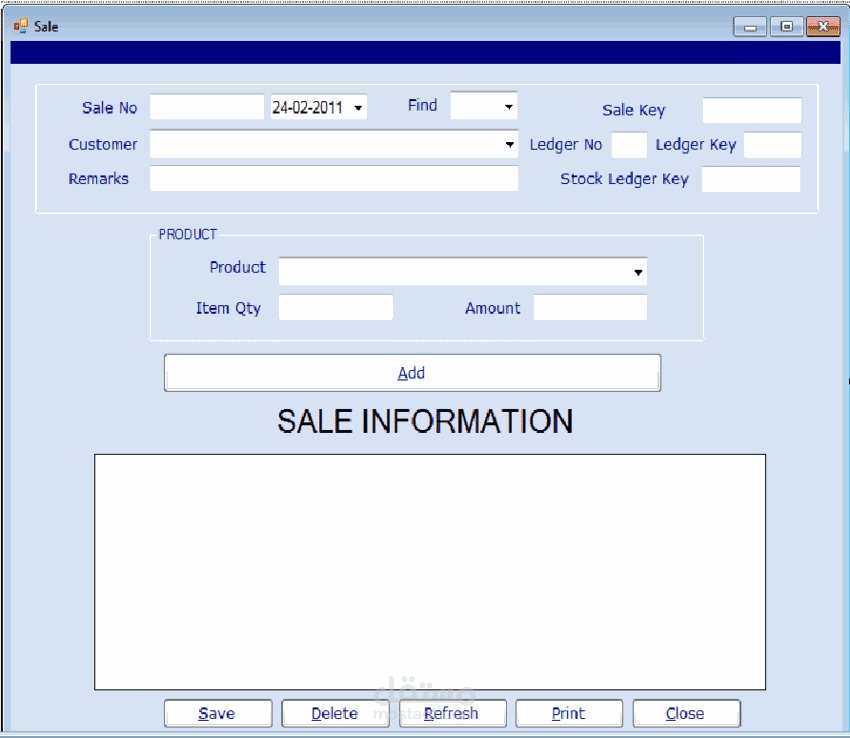The width and height of the screenshot is (850, 738).
Task: Click the Item Qty input box
Action: 335,307
